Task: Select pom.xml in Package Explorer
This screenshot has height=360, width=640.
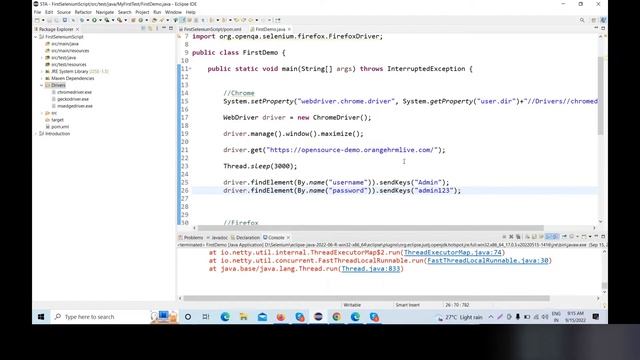Action: 57,127
